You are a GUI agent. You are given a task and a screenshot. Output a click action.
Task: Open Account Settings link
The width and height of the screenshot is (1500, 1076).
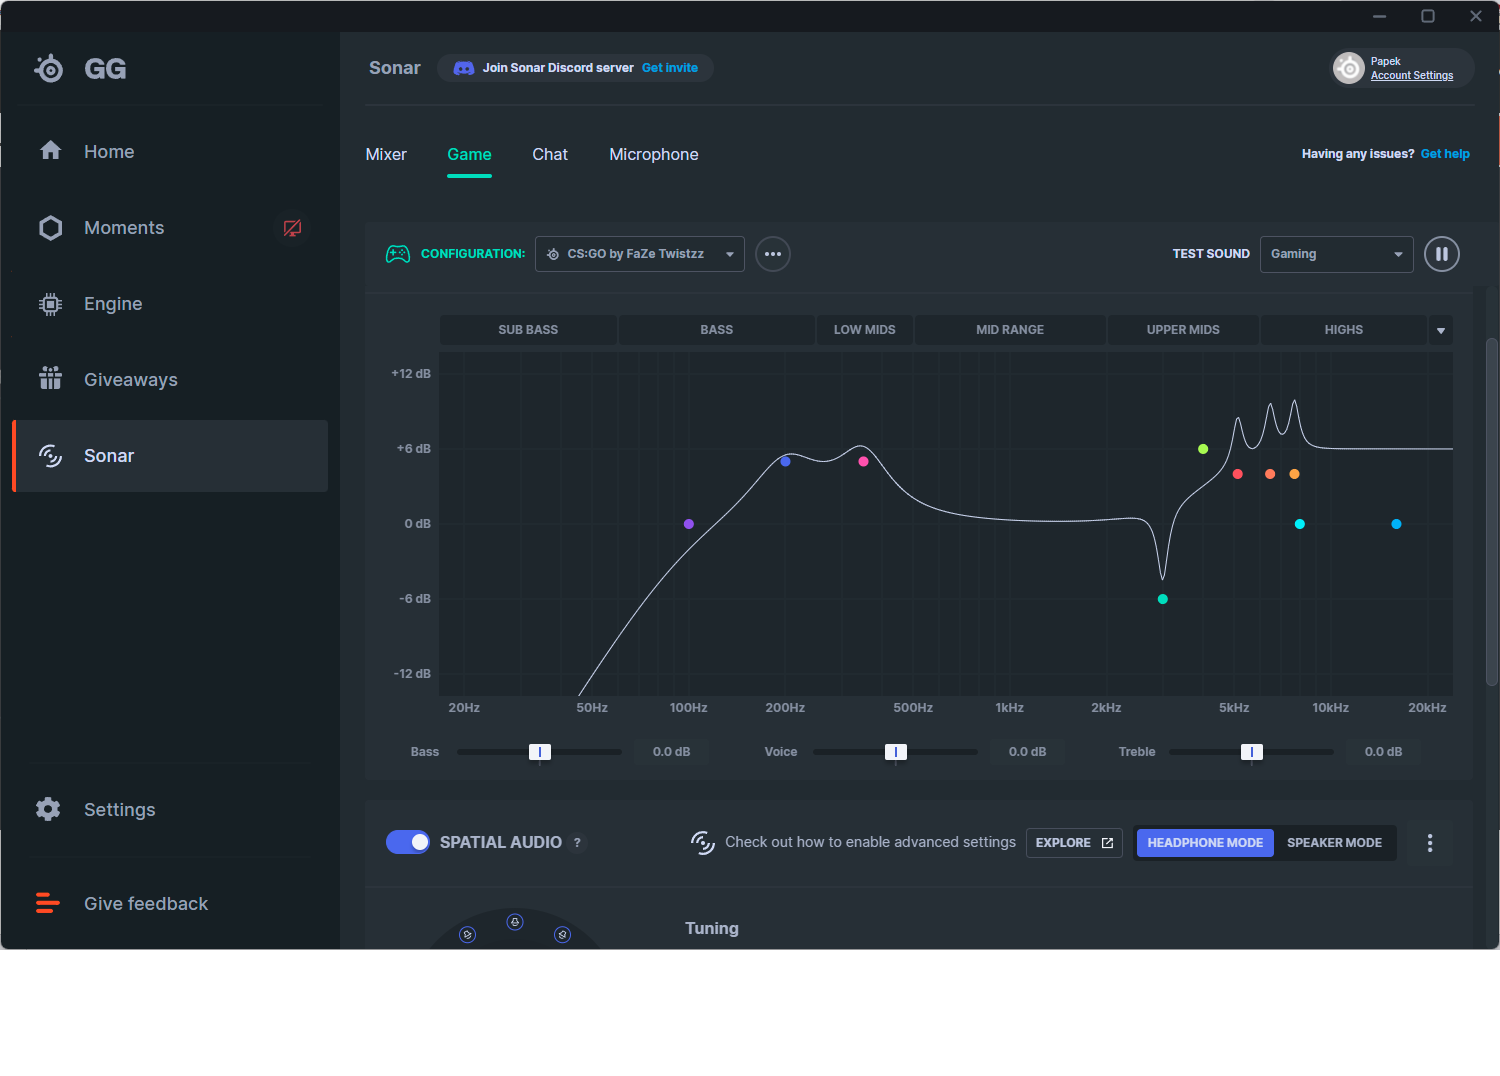click(x=1412, y=76)
